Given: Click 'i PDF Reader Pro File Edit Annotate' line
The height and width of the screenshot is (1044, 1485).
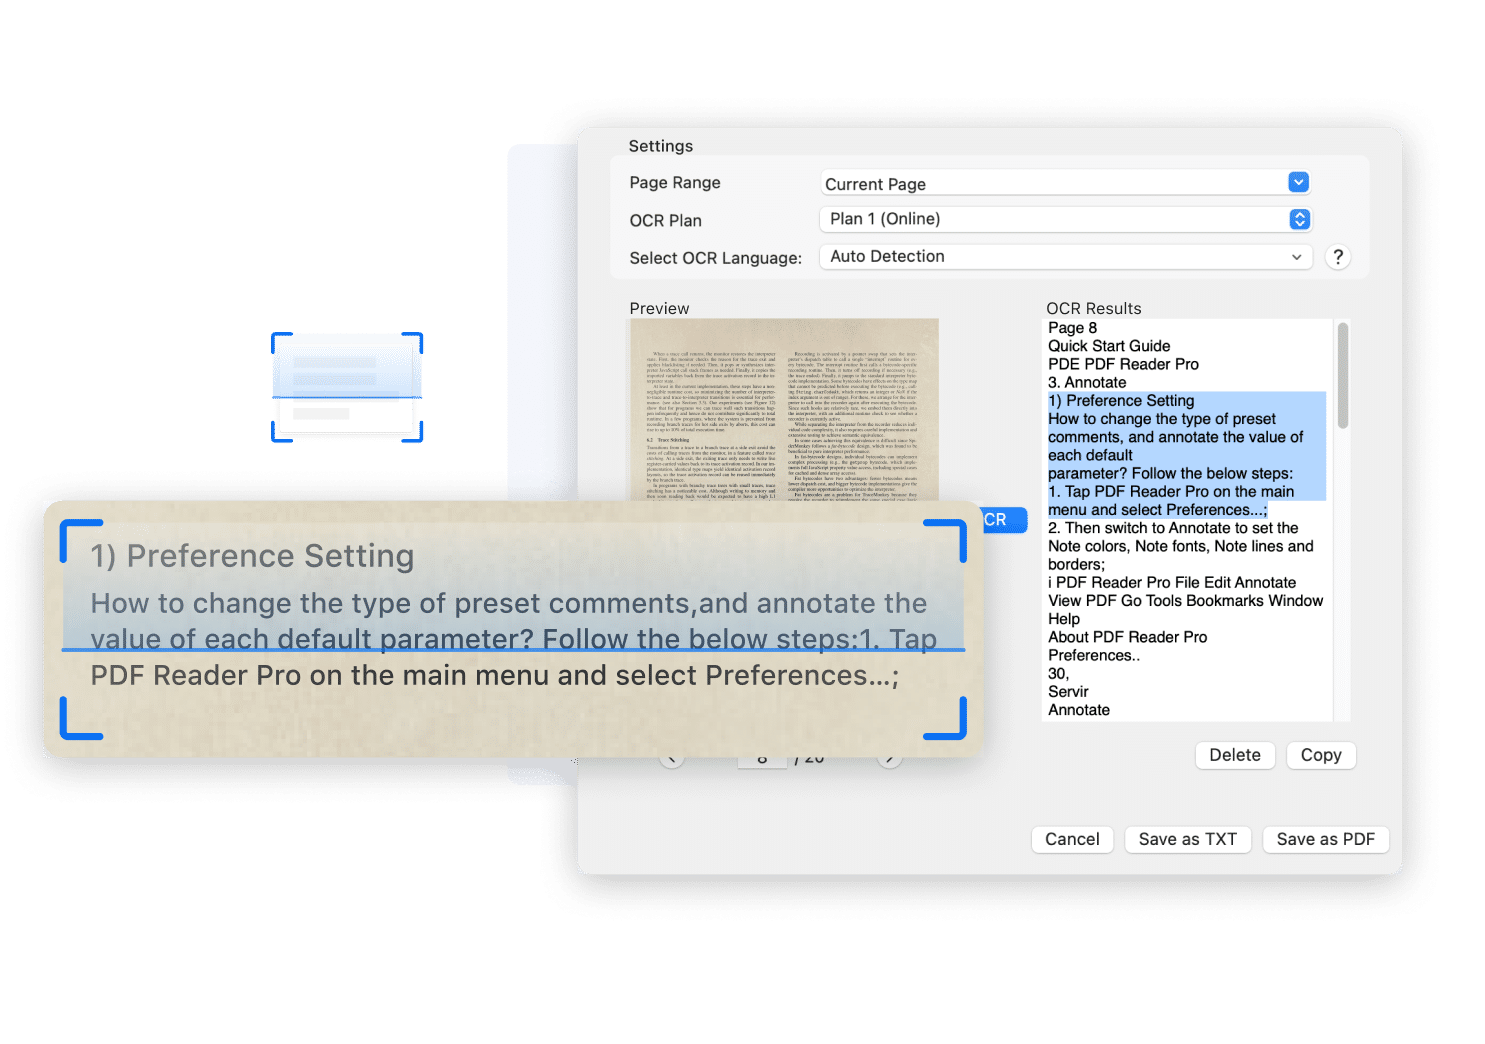Looking at the screenshot, I should click(x=1172, y=582).
